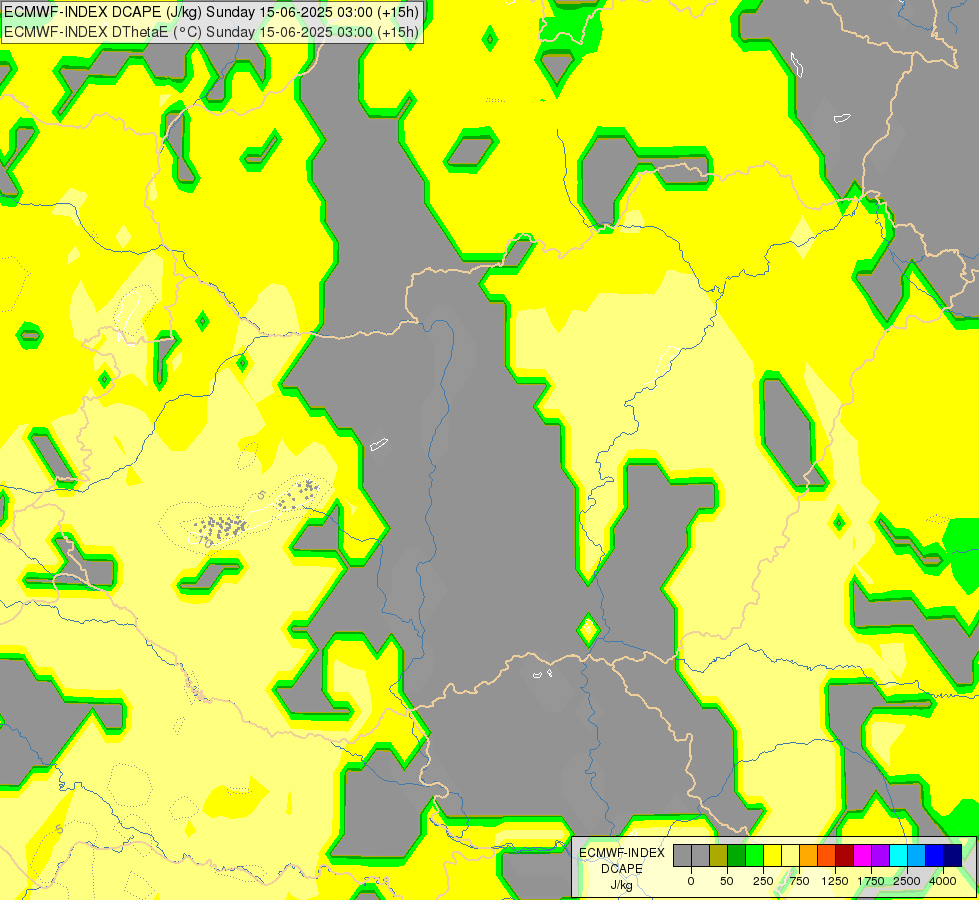Click legend tick value 50
Image resolution: width=979 pixels, height=900 pixels.
tap(727, 881)
